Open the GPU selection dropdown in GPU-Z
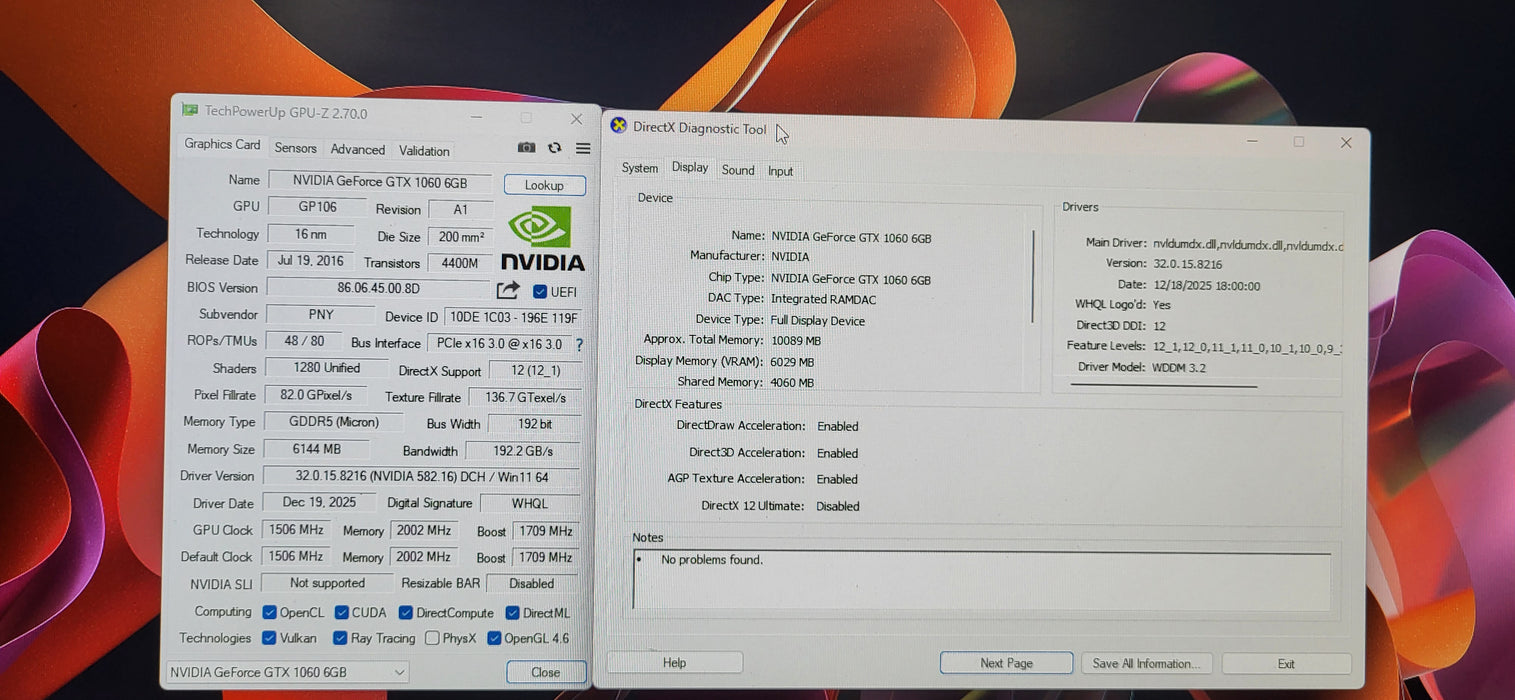This screenshot has width=1515, height=700. pyautogui.click(x=286, y=672)
